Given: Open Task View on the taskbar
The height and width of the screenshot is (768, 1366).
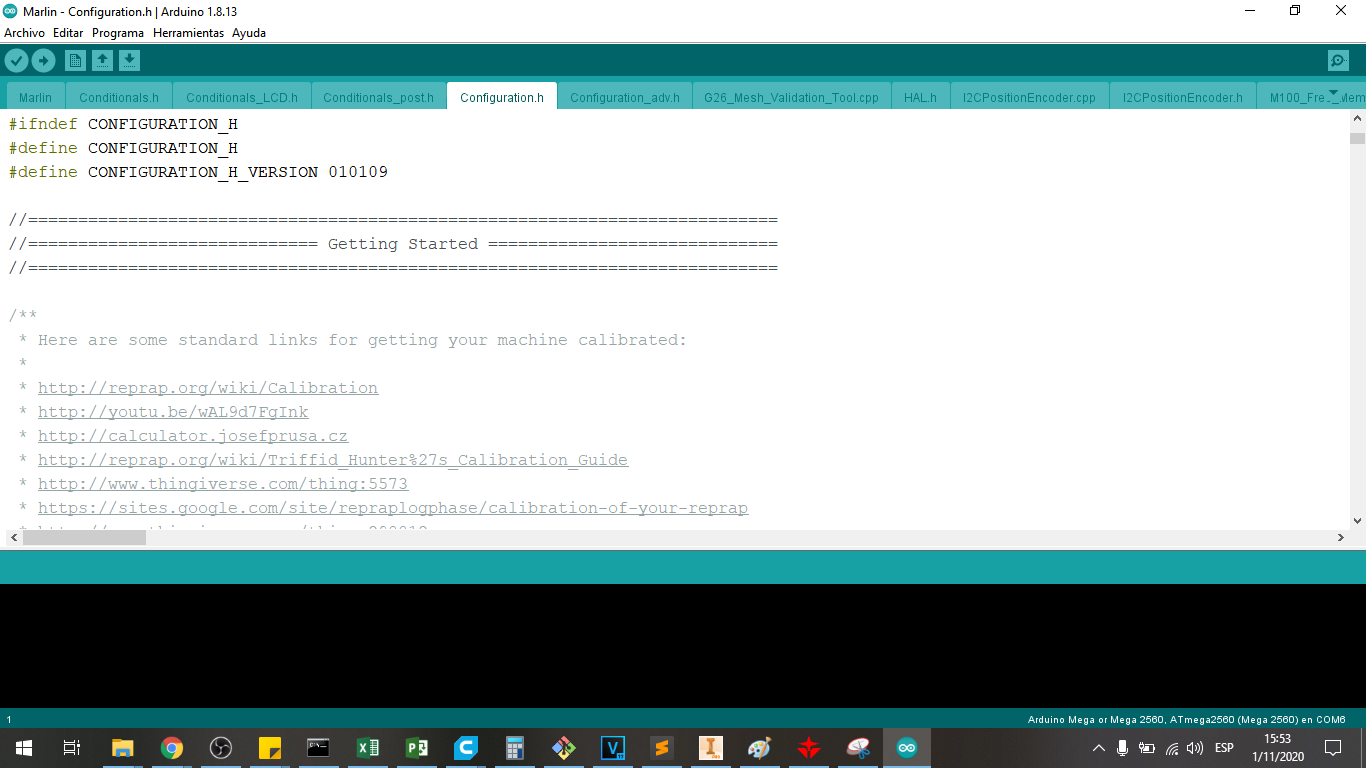Looking at the screenshot, I should tap(72, 748).
